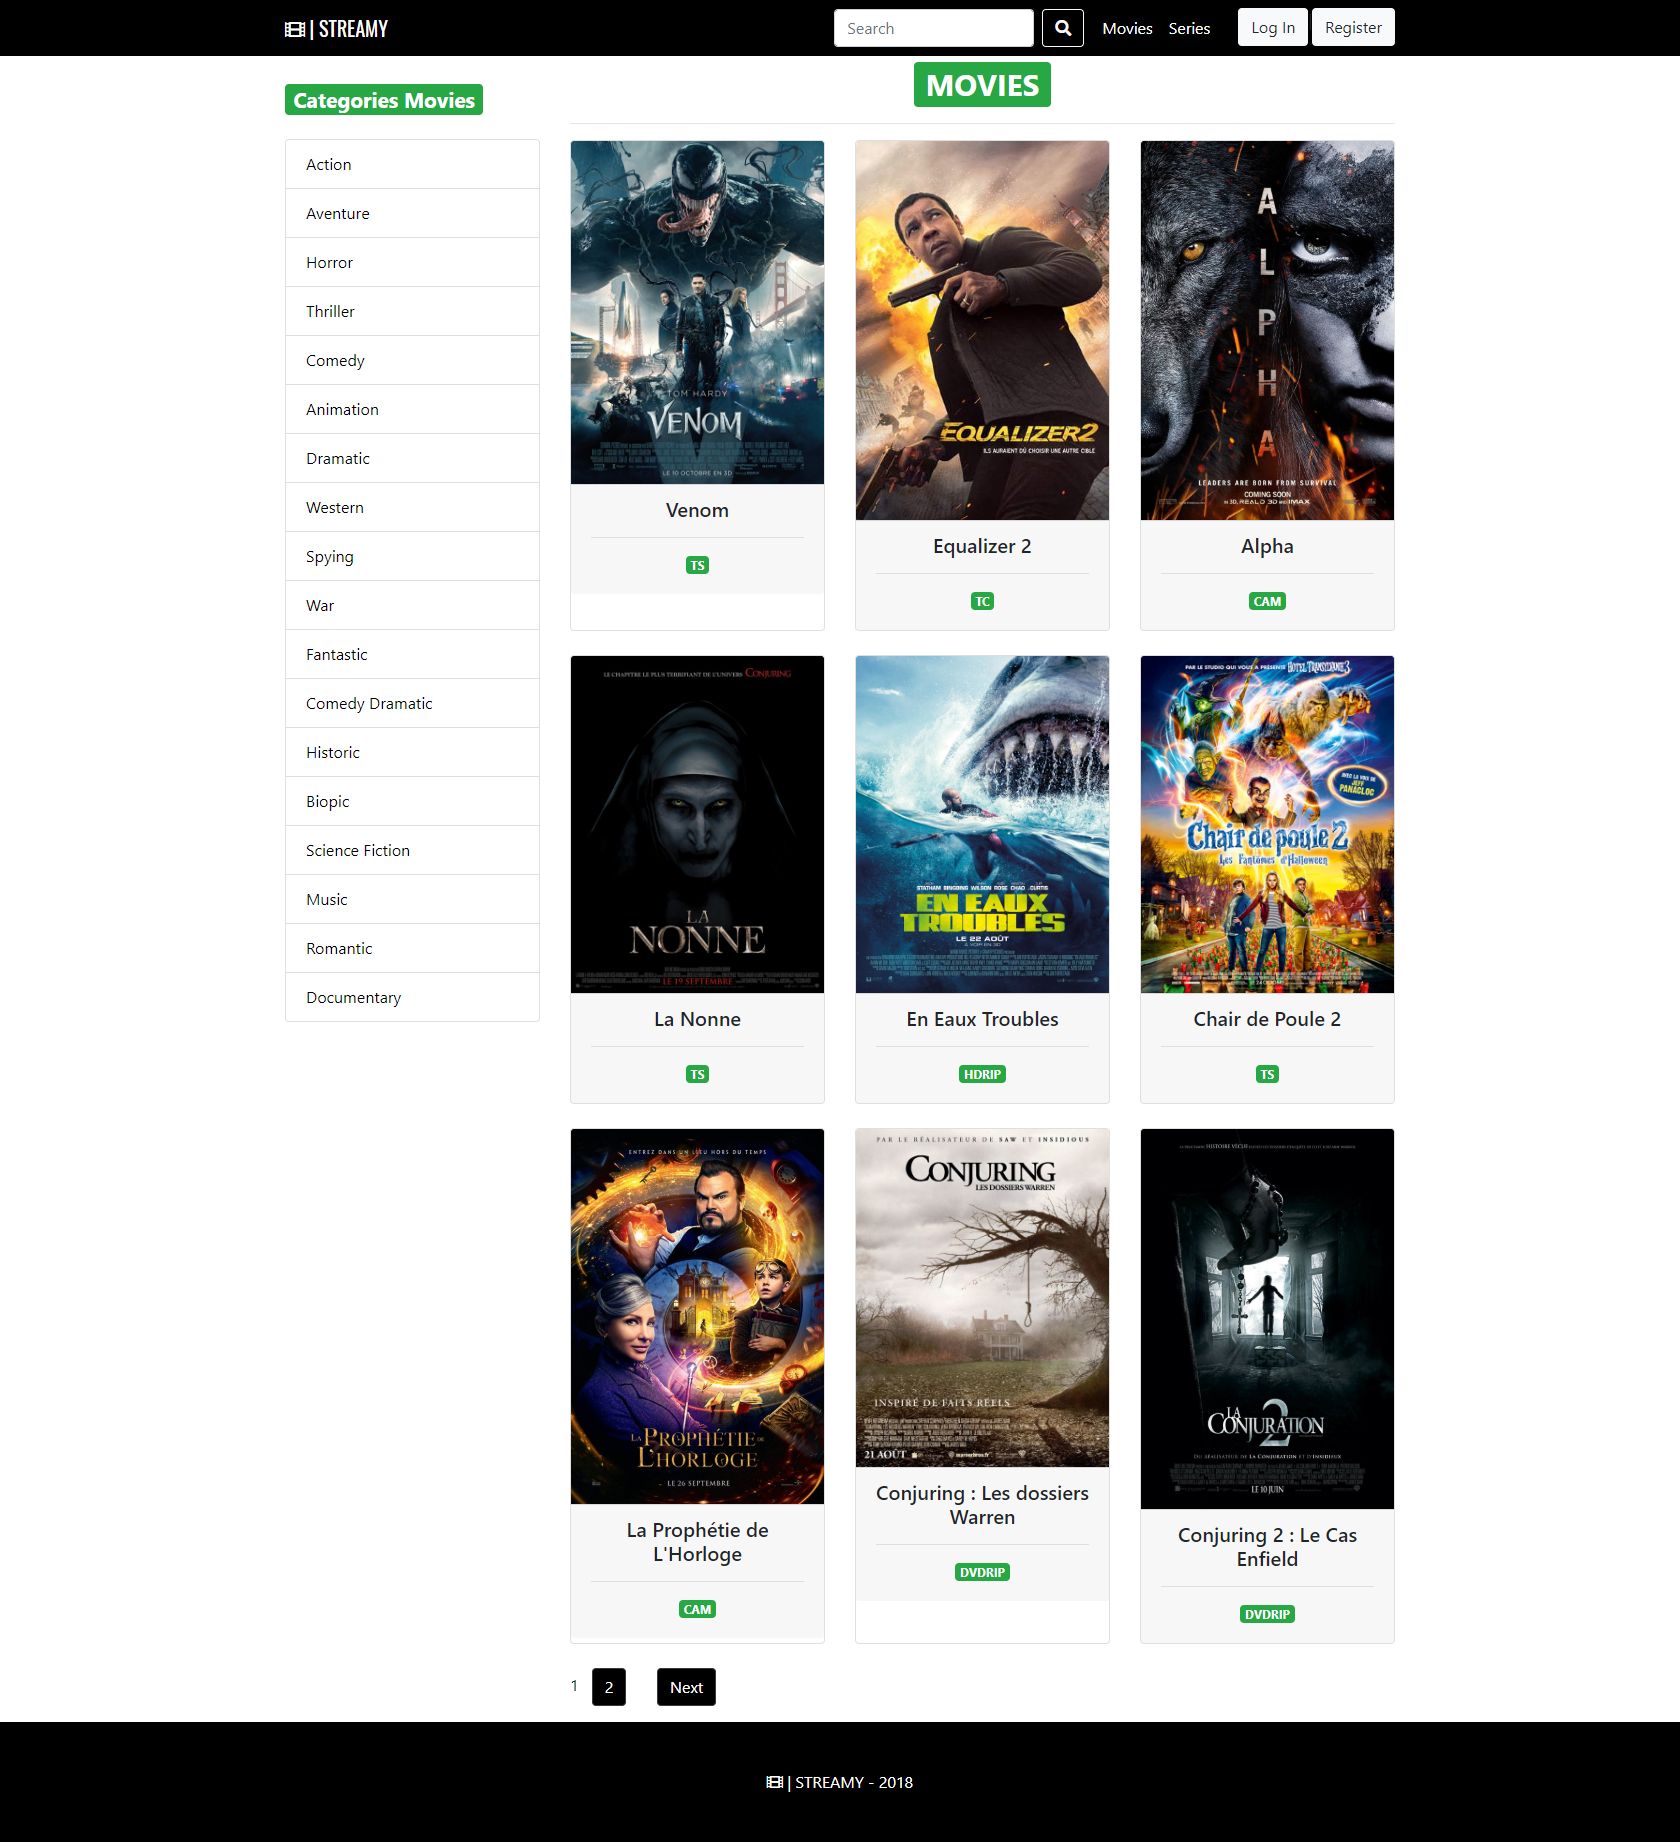Screen dimensions: 1680x1842
Task: Click the Equalizer 2 title text
Action: click(x=982, y=546)
